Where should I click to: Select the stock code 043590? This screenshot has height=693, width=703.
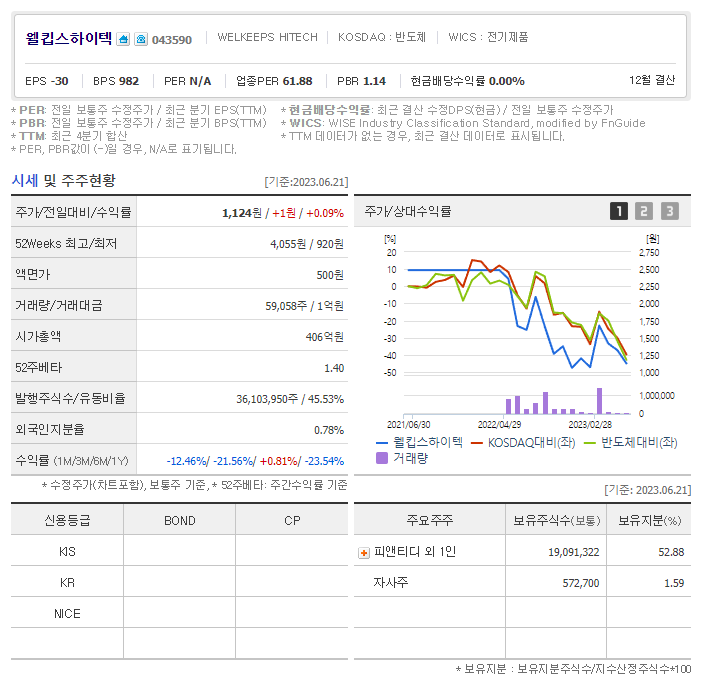172,40
